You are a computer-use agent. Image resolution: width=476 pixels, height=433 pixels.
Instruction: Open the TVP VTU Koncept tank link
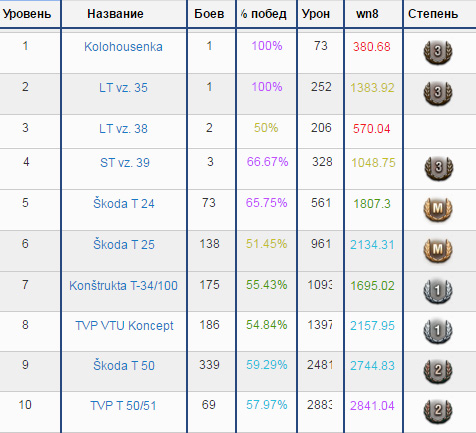point(124,326)
